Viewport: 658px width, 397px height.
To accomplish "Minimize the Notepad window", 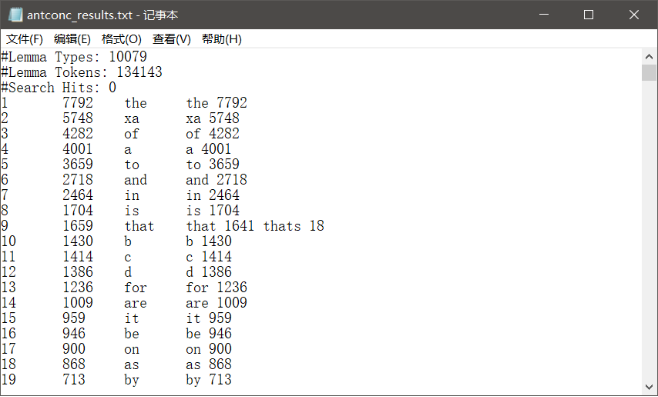I will (x=544, y=15).
